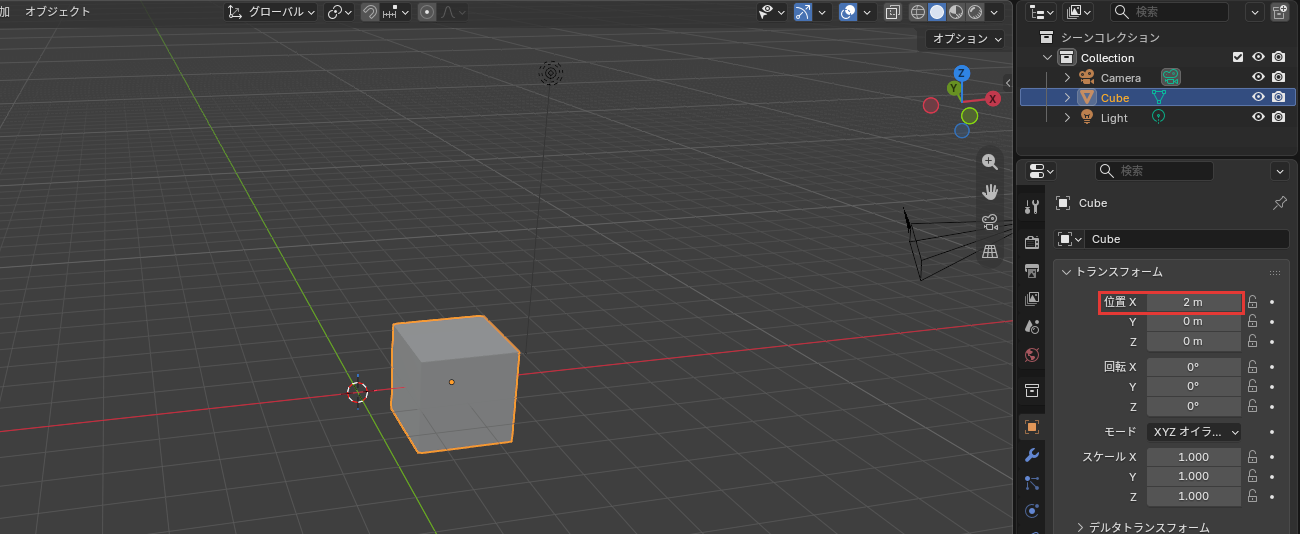This screenshot has height=534, width=1300.
Task: Select シーンコレクション in outliner
Action: (x=1110, y=38)
